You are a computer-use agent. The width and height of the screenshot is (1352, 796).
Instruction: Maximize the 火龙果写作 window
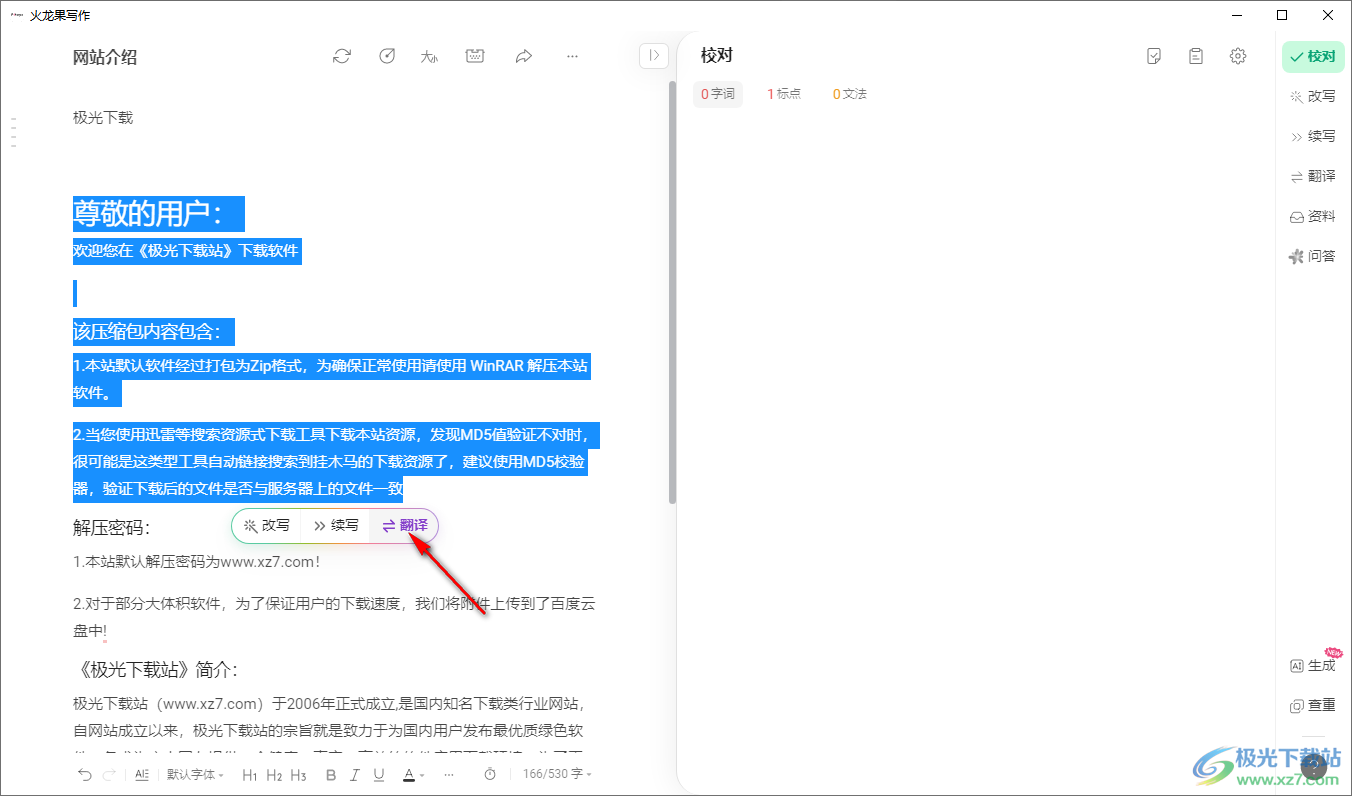click(x=1282, y=15)
